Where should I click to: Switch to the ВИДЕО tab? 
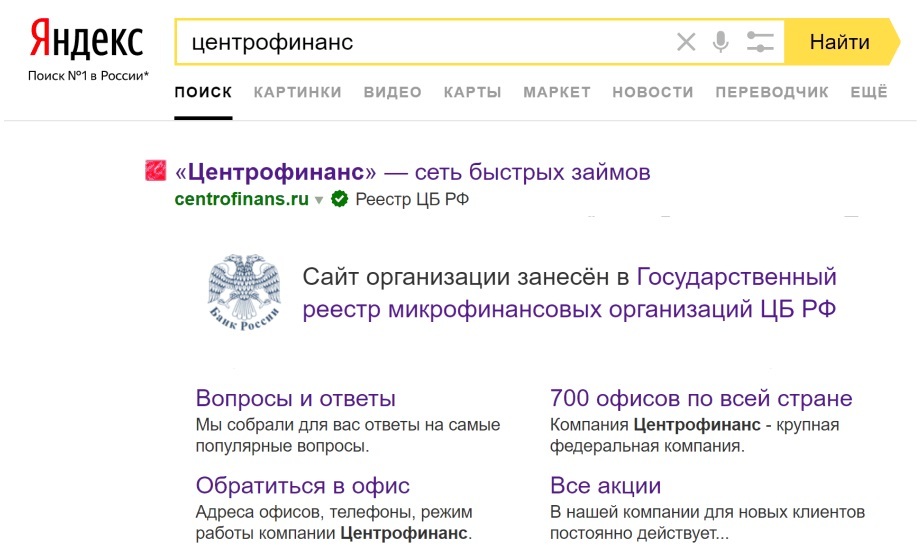pyautogui.click(x=392, y=92)
